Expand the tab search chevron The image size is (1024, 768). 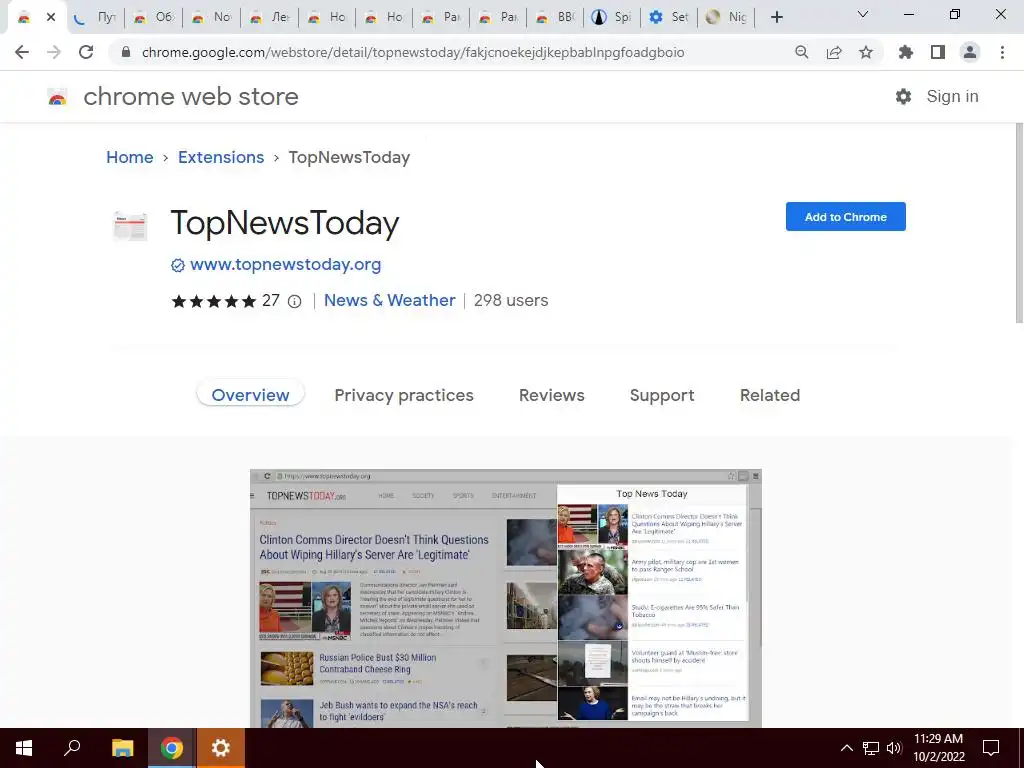pos(863,14)
